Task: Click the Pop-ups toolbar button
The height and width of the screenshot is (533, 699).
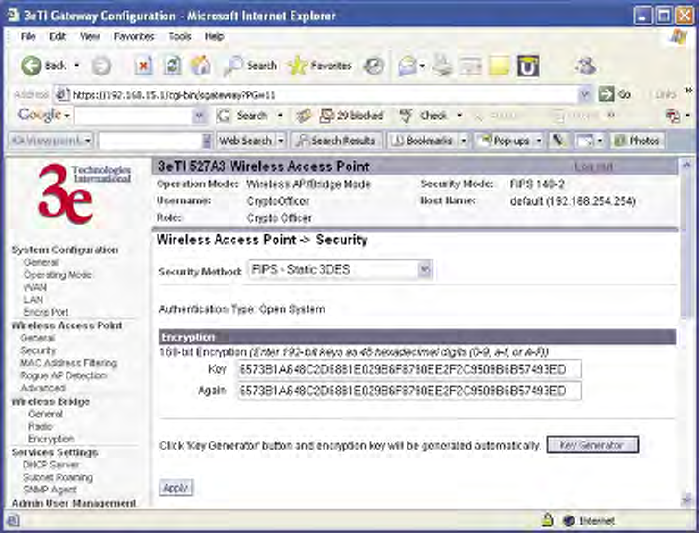Action: (x=505, y=141)
